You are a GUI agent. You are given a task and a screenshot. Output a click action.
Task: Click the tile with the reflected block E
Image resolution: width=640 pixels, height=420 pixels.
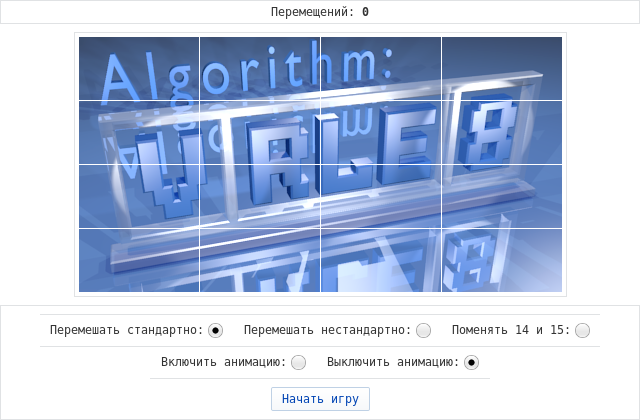[381, 260]
